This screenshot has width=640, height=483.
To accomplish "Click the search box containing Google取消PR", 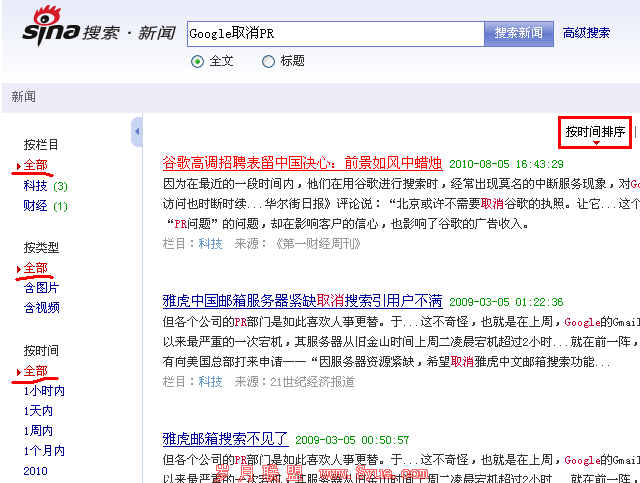I will 336,33.
